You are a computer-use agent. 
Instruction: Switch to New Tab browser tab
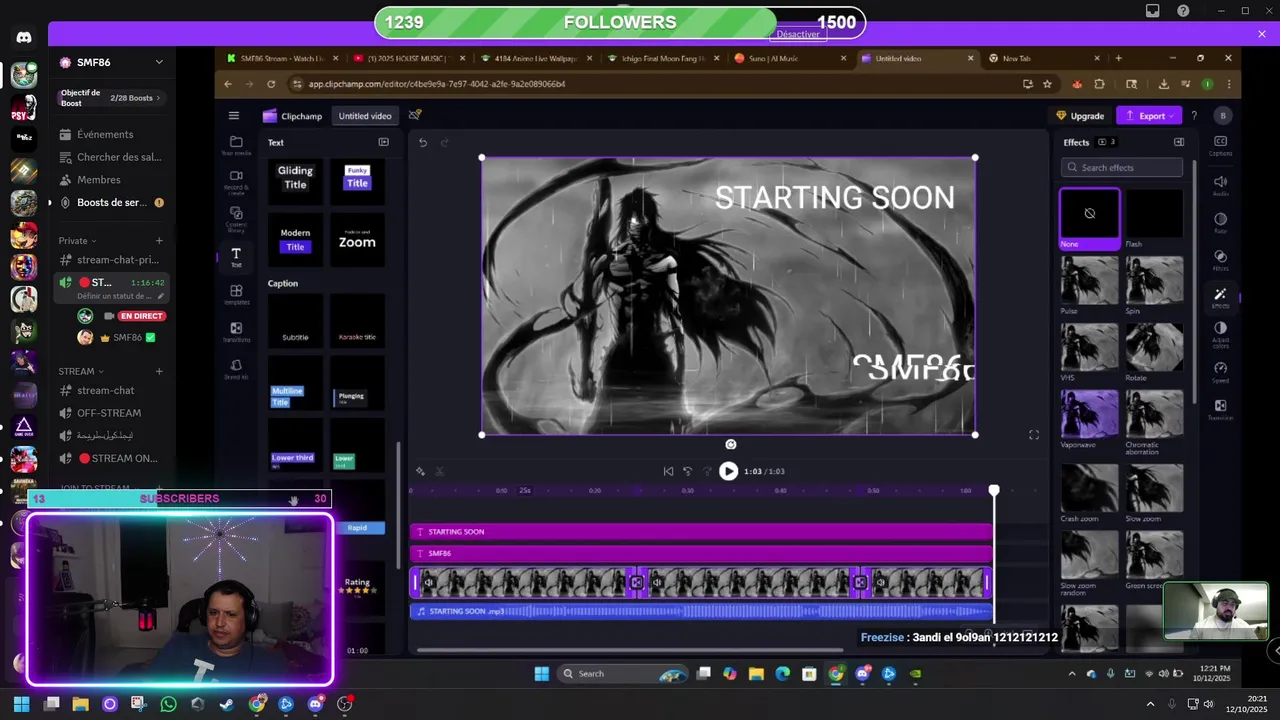(x=1044, y=58)
